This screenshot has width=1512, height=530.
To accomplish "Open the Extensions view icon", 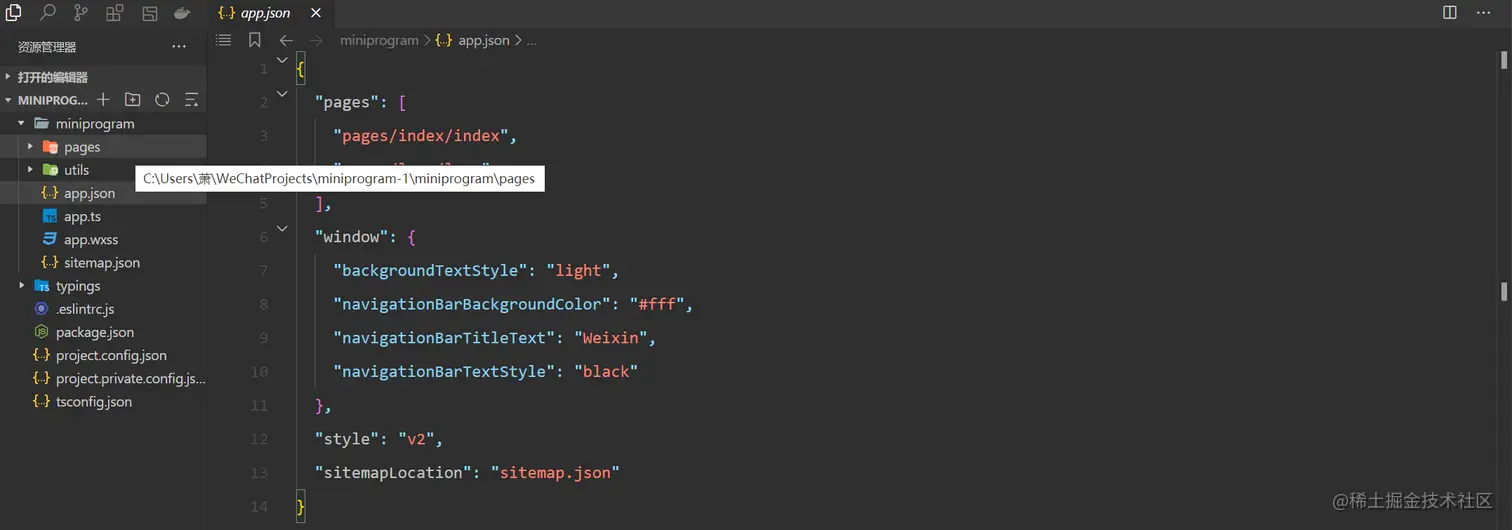I will 115,13.
